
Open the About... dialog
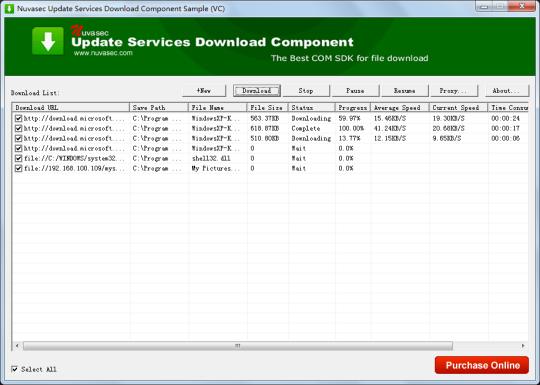[507, 91]
